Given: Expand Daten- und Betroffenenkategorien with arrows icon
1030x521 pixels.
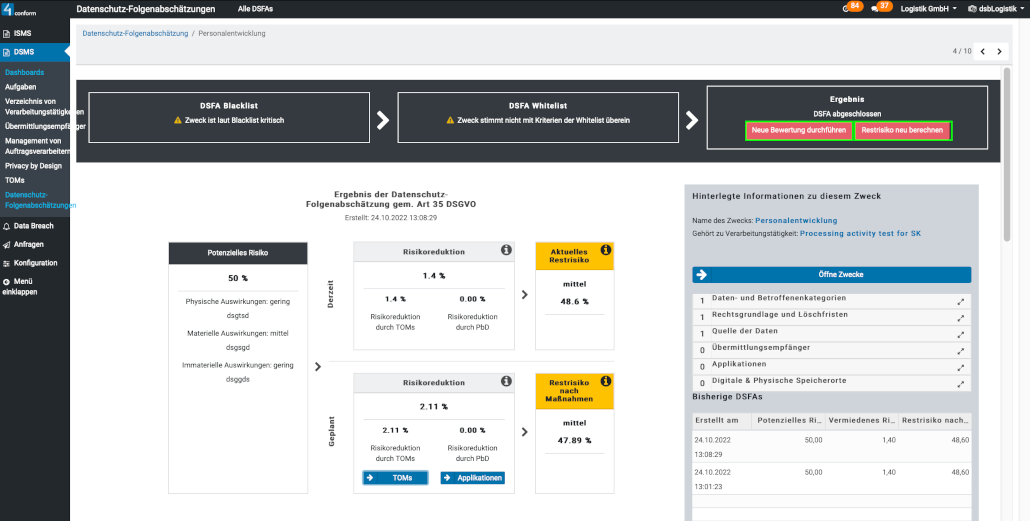Looking at the screenshot, I should 961,301.
